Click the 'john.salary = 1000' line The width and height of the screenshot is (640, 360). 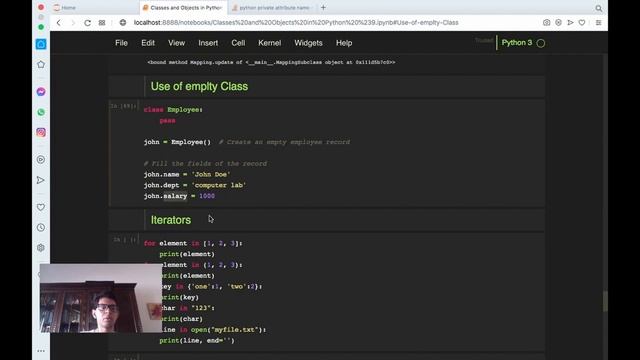coord(179,196)
